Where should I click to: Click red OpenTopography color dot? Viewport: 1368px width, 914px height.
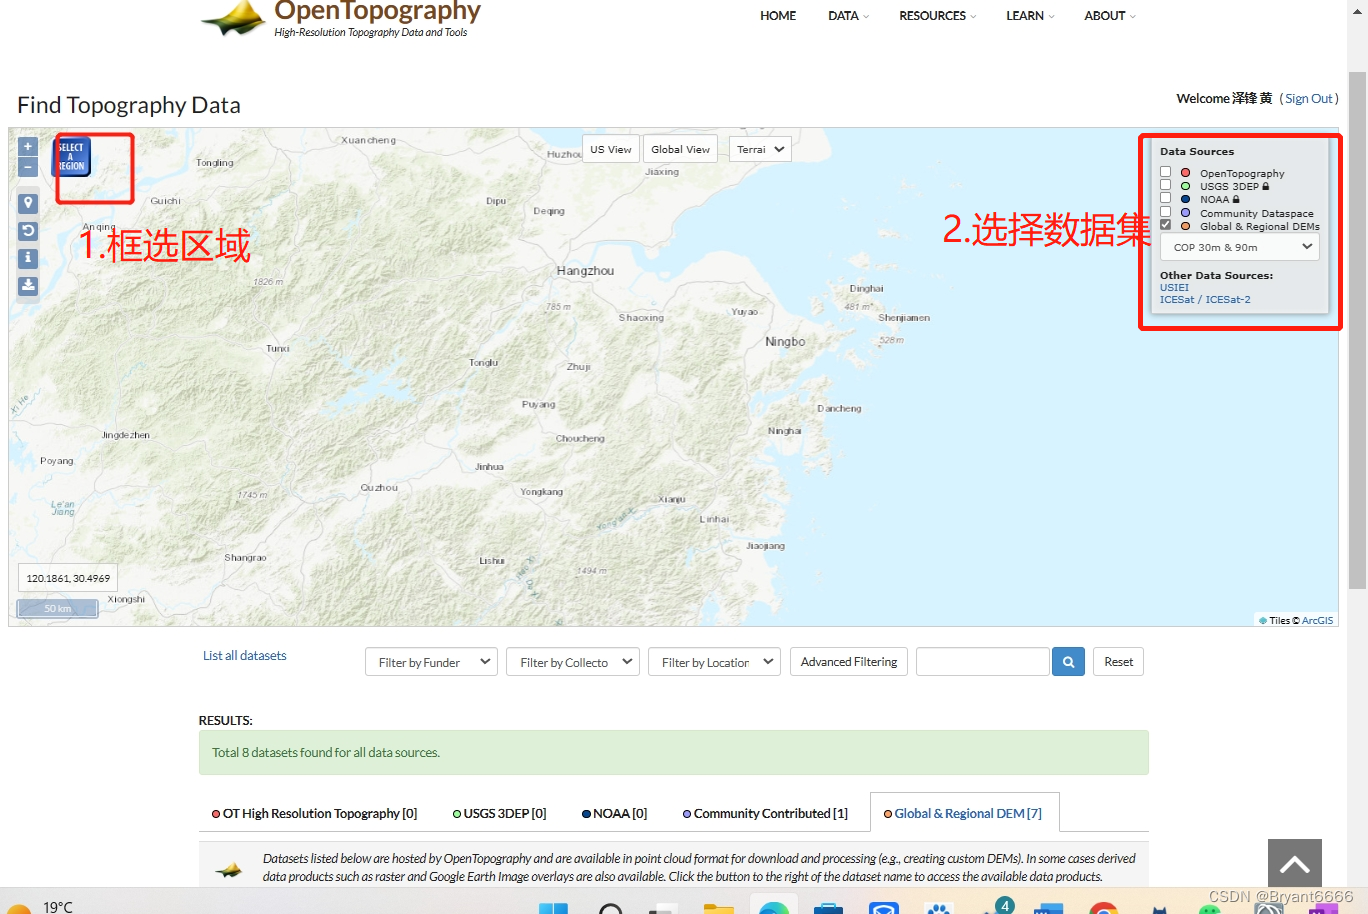[x=1185, y=173]
